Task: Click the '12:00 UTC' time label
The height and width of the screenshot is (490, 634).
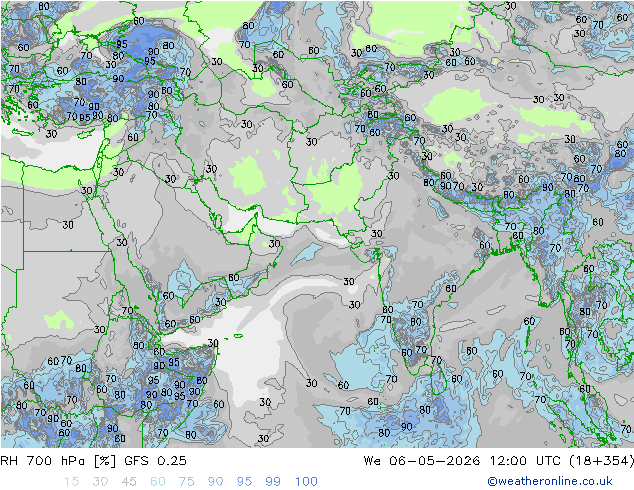Action: tap(525, 461)
